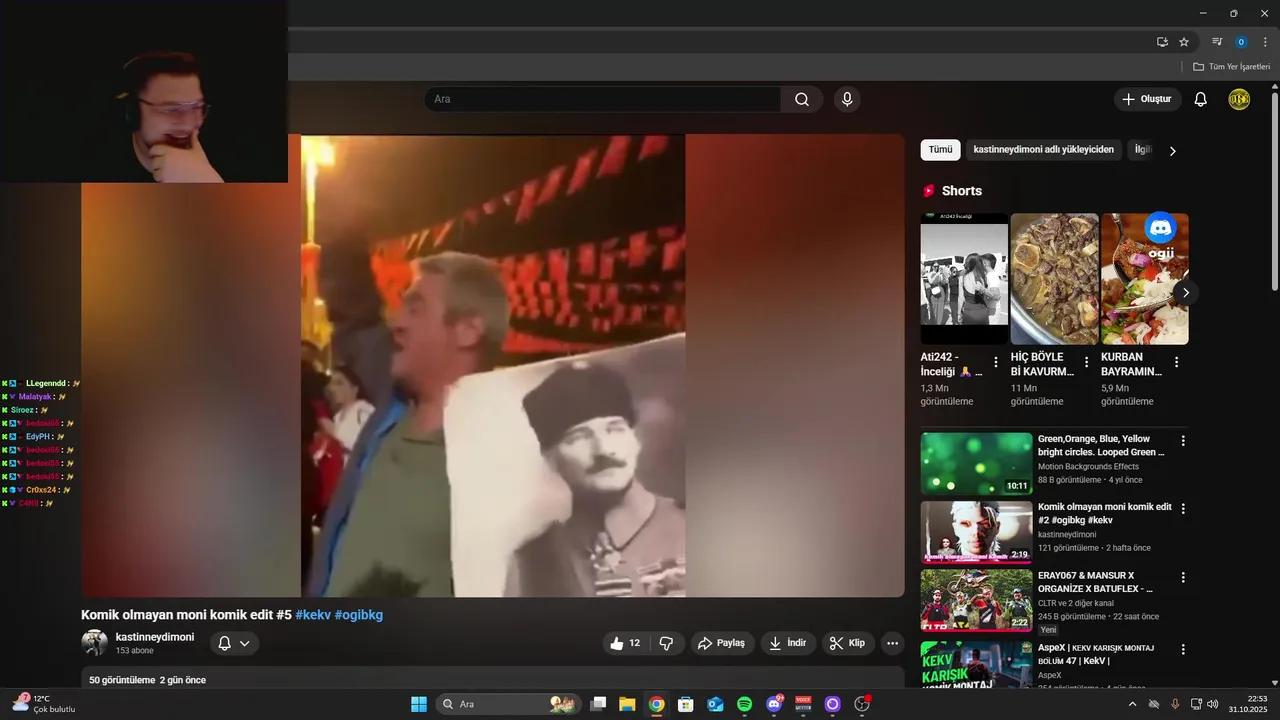Open options for Ati242 Short
Viewport: 1280px width, 720px height.
click(996, 362)
